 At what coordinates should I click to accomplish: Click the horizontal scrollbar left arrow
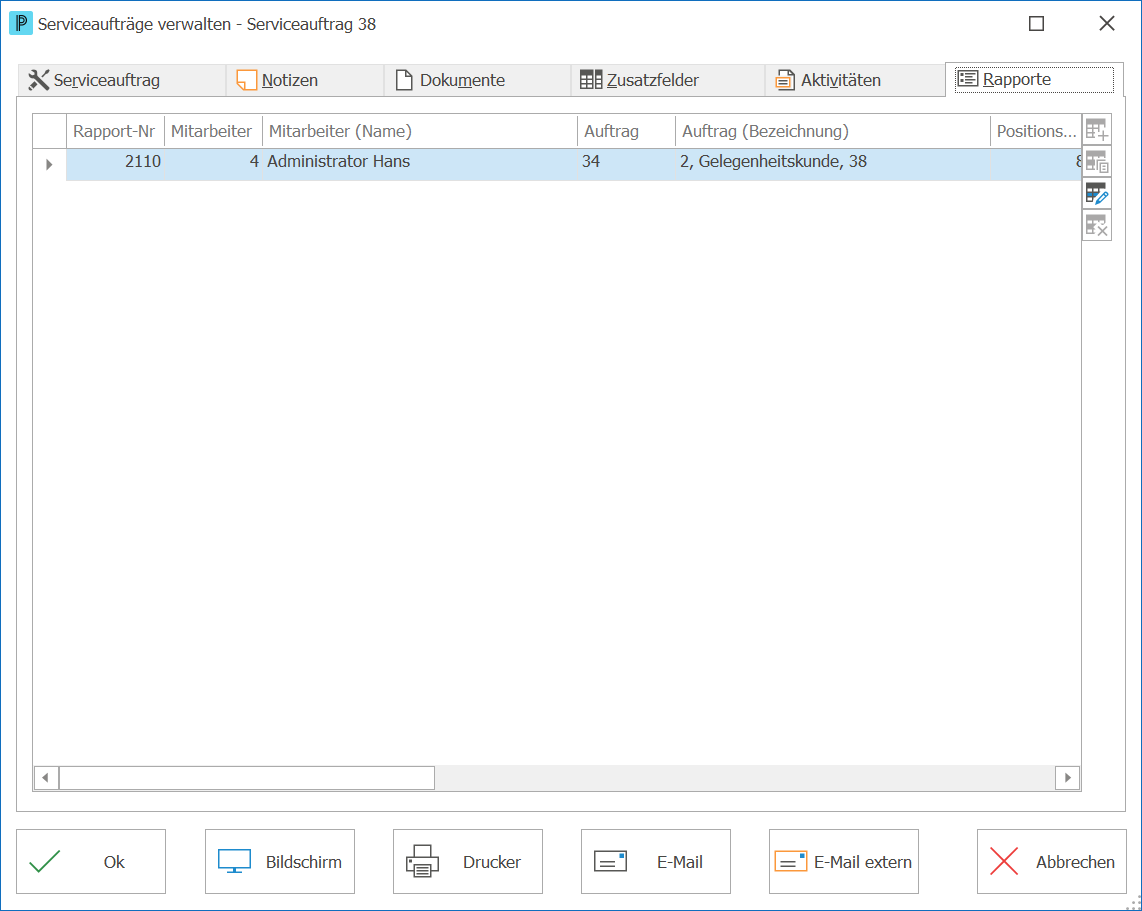tap(46, 778)
